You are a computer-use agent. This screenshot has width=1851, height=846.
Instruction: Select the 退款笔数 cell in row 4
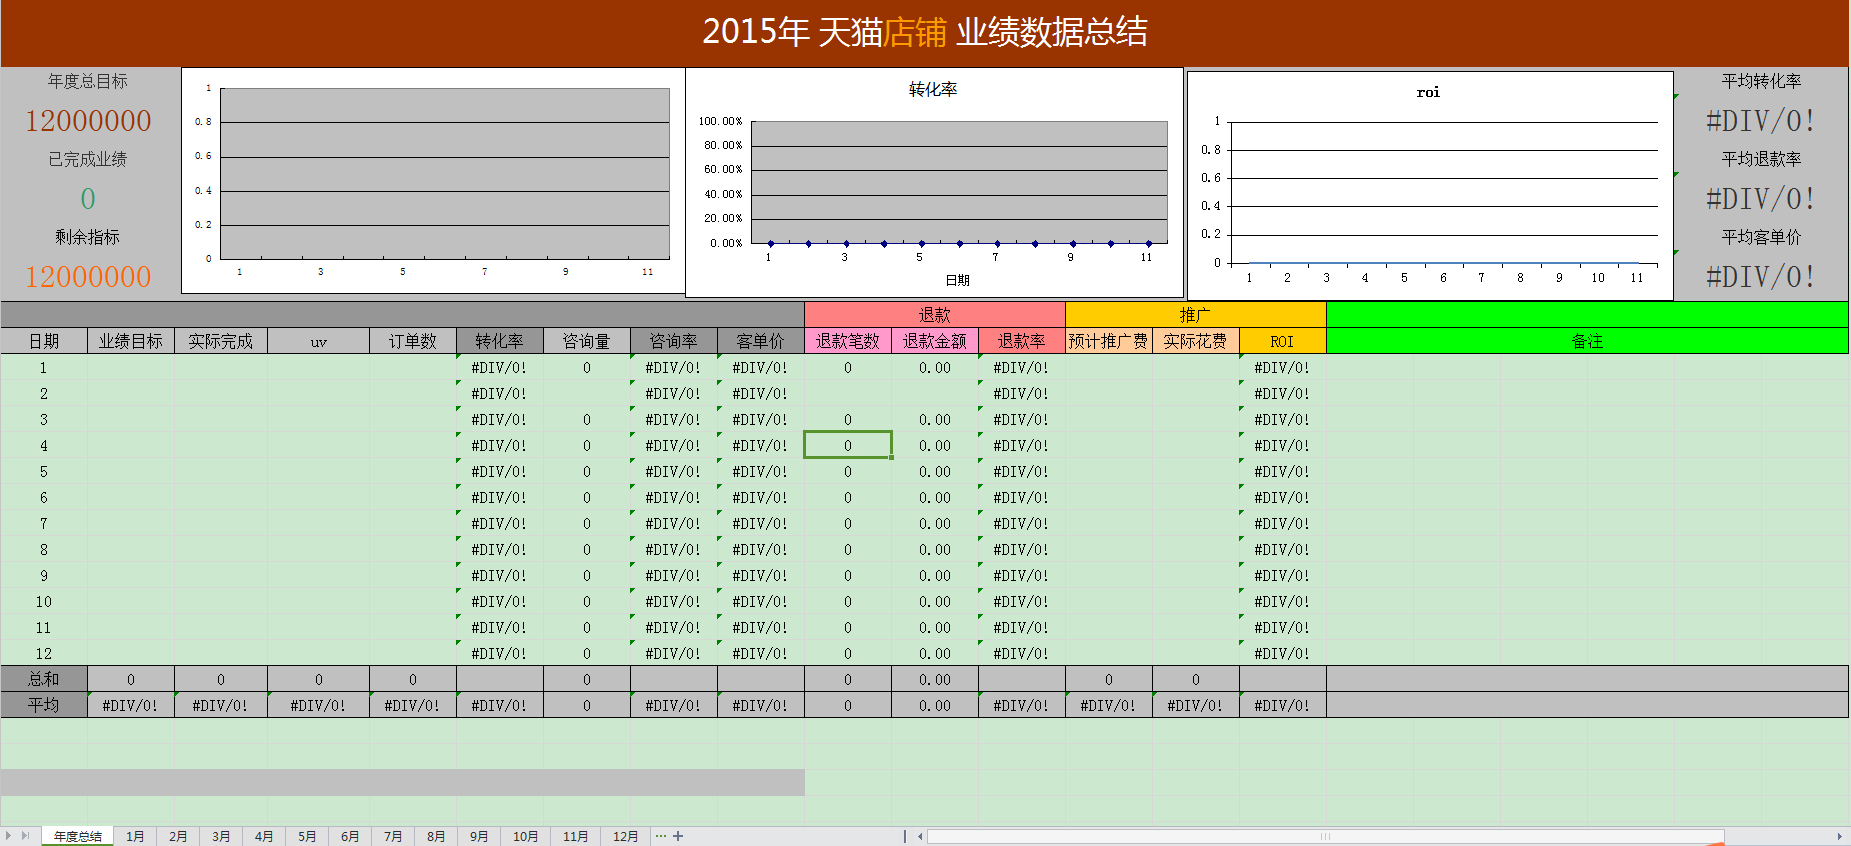pyautogui.click(x=848, y=445)
